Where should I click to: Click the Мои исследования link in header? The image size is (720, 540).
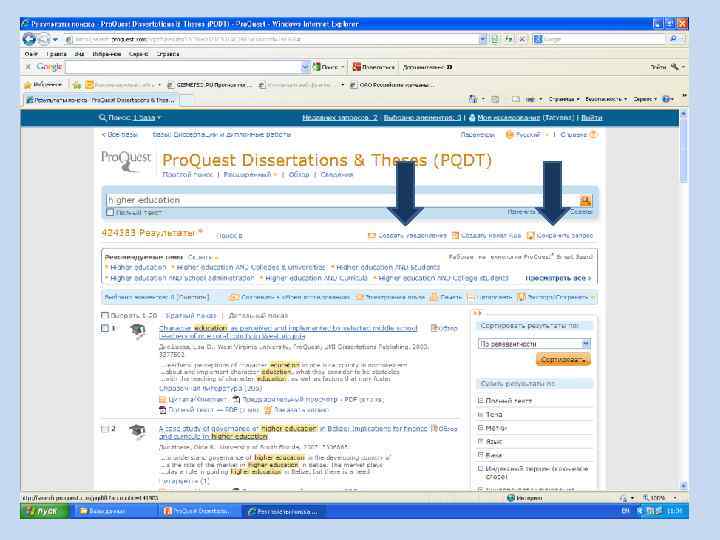tap(509, 118)
